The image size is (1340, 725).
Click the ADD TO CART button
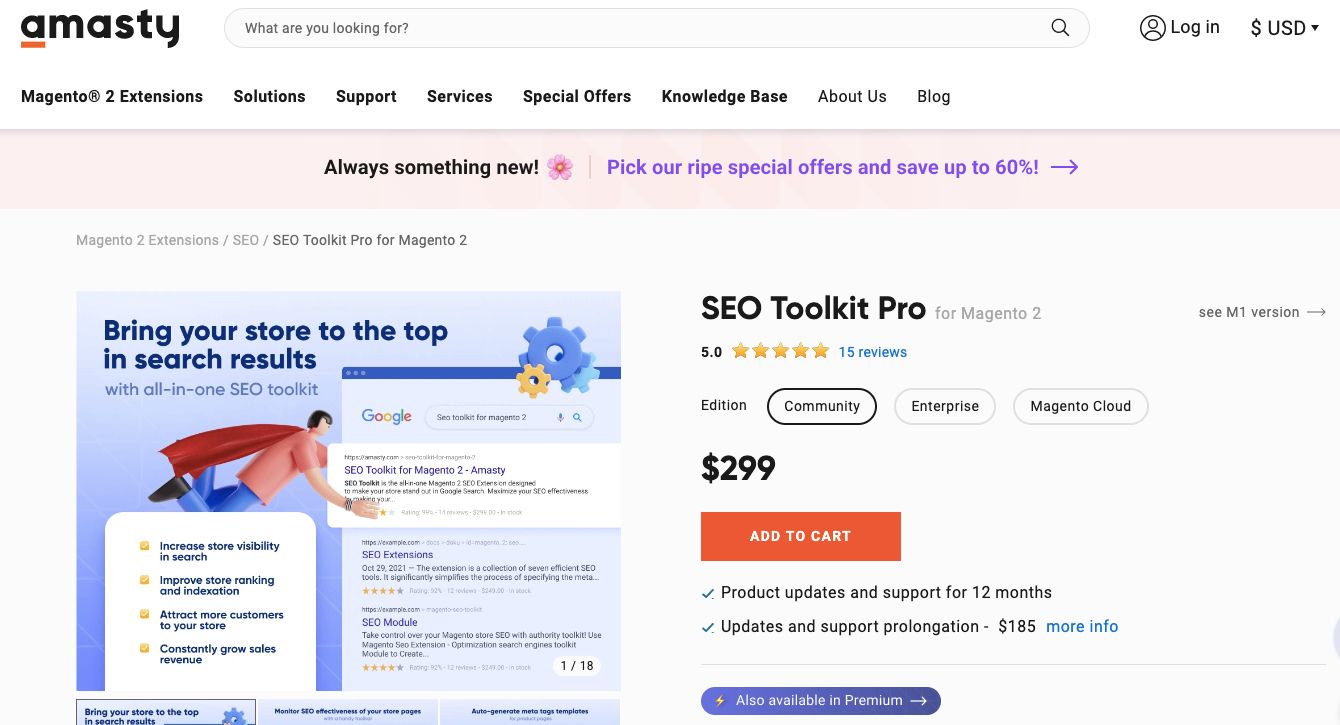pyautogui.click(x=800, y=536)
